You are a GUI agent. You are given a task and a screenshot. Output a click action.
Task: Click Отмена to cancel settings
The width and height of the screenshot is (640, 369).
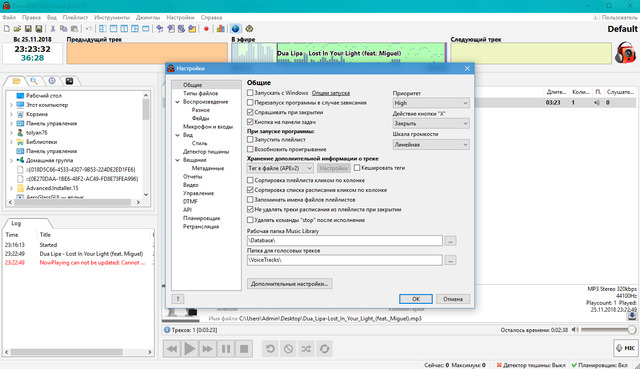coord(453,299)
